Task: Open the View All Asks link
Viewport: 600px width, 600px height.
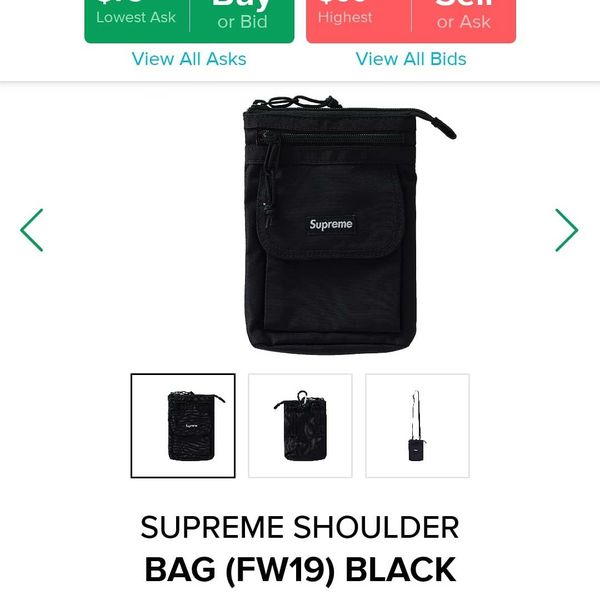Action: tap(189, 59)
